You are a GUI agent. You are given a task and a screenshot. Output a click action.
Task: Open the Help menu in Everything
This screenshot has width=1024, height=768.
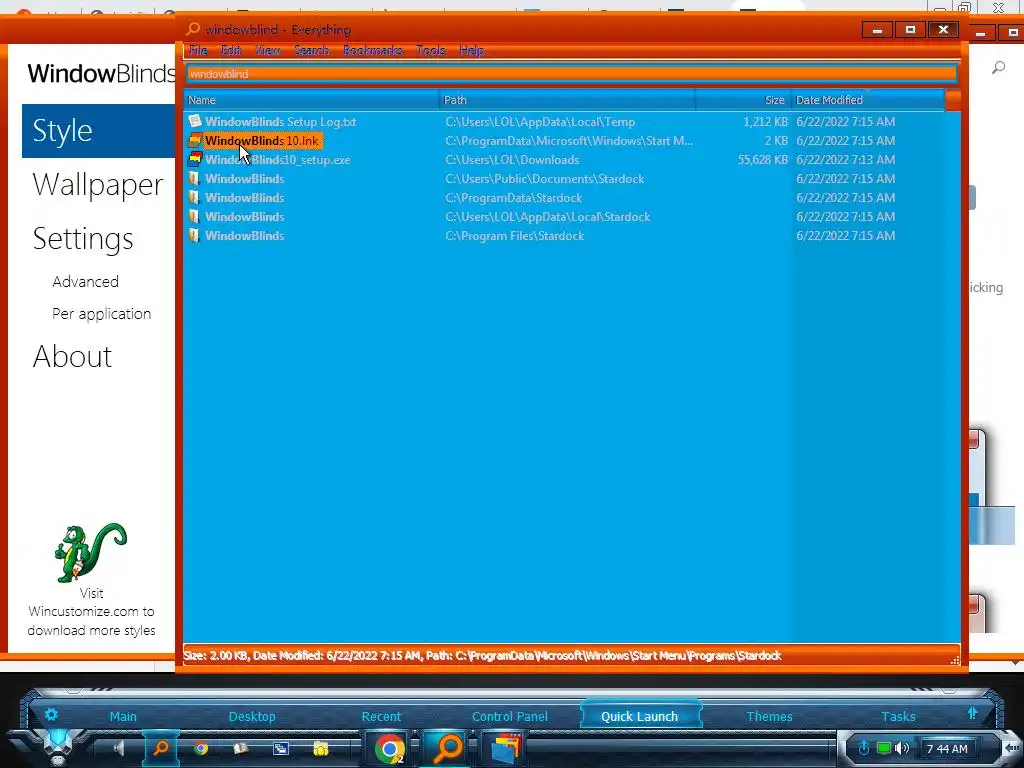click(472, 50)
